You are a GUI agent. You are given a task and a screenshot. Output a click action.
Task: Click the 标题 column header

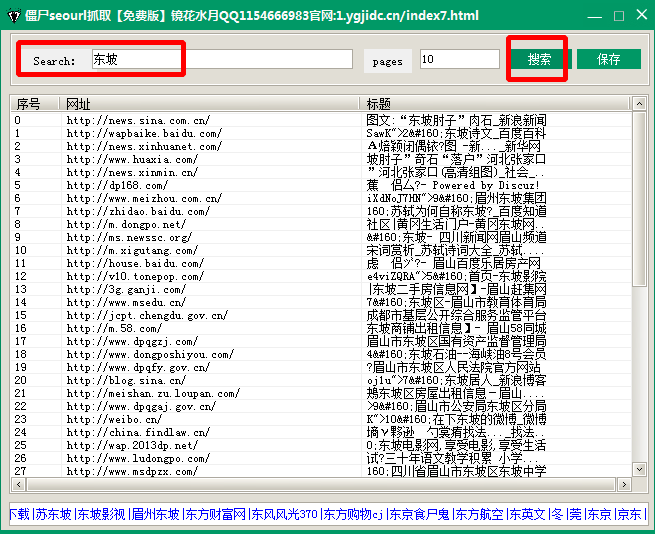tap(495, 104)
